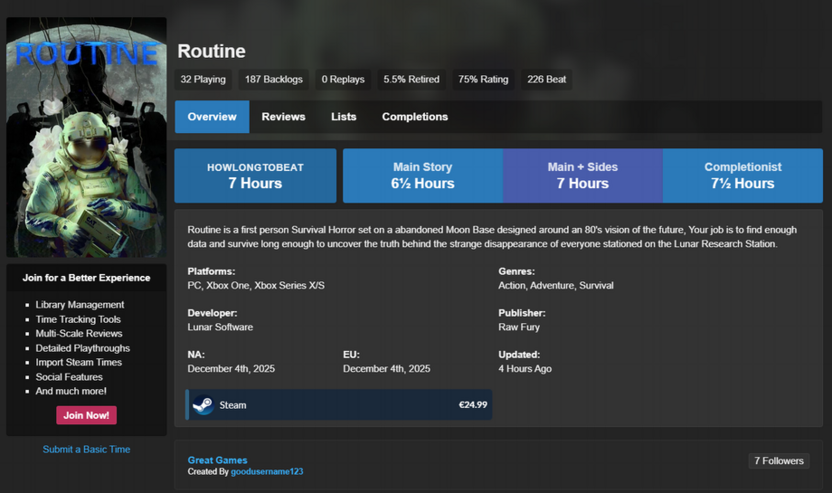Click 'Library Management' list item
Image resolution: width=832 pixels, height=493 pixels.
80,305
